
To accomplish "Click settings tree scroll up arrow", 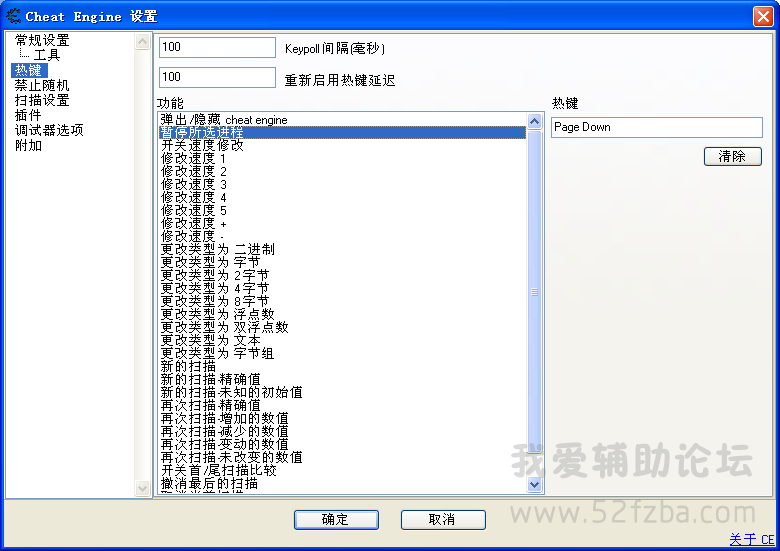I will (142, 41).
